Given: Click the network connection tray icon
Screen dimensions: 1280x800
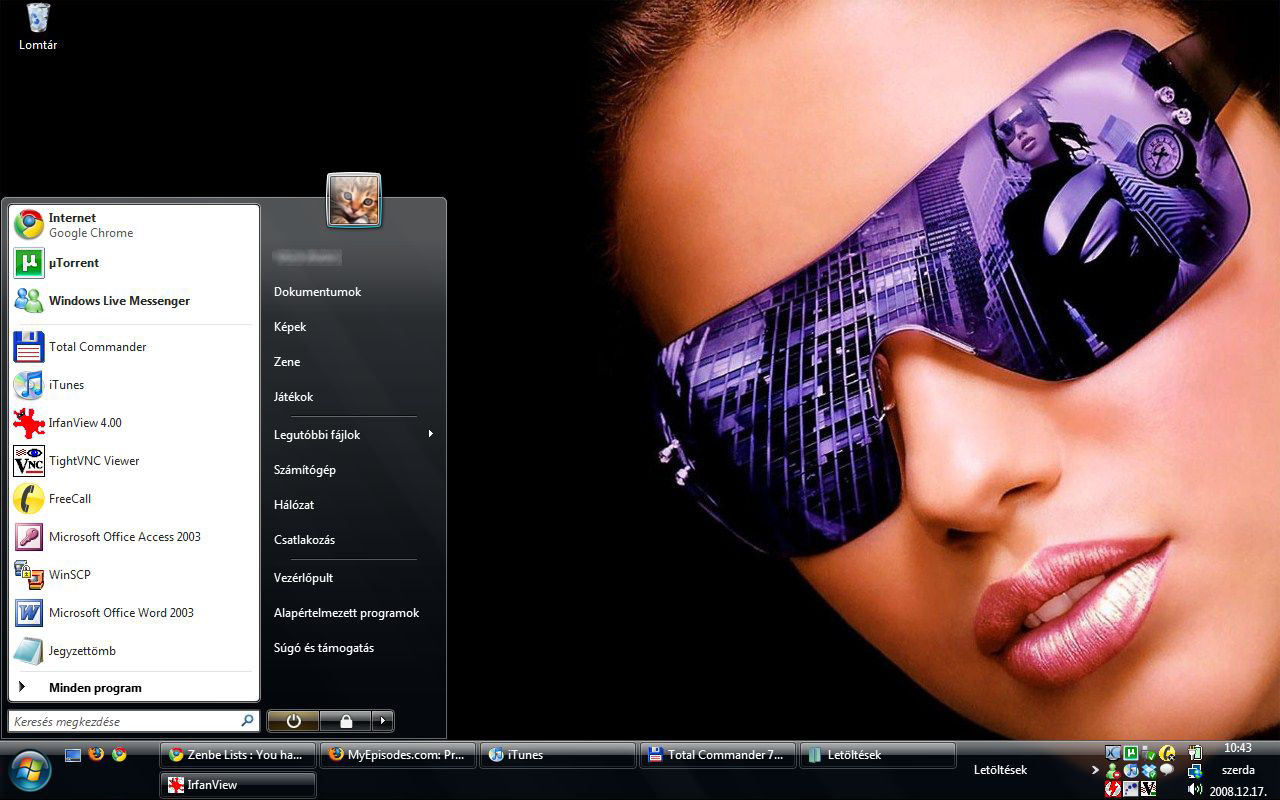Looking at the screenshot, I should (1195, 771).
